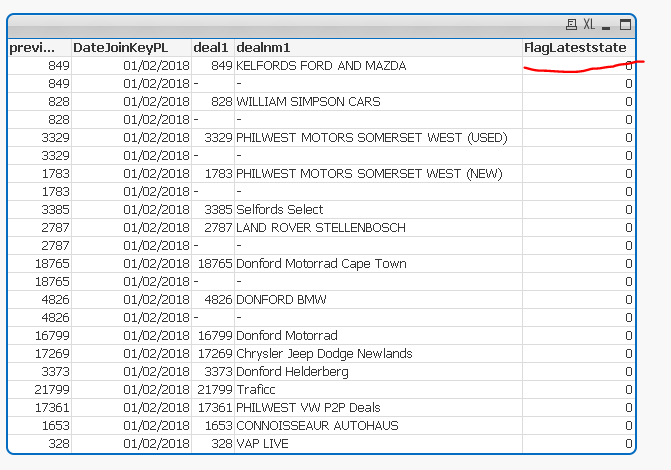Click deal1 value 17269
The width and height of the screenshot is (671, 470).
215,353
